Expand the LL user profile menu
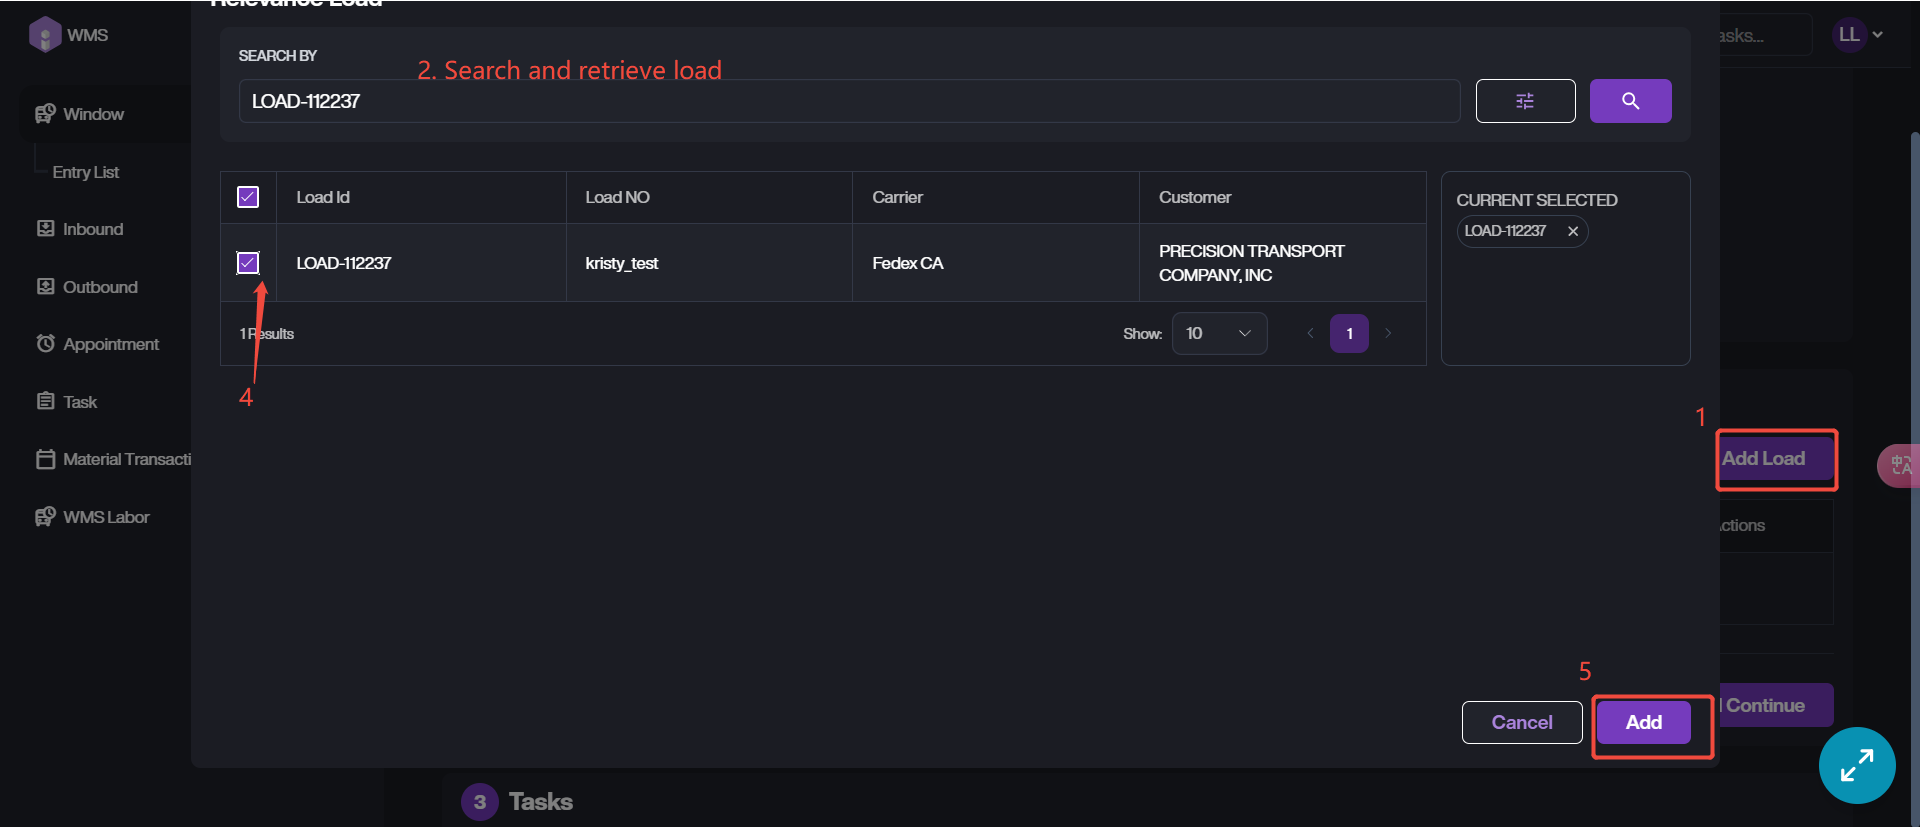 [x=1859, y=35]
